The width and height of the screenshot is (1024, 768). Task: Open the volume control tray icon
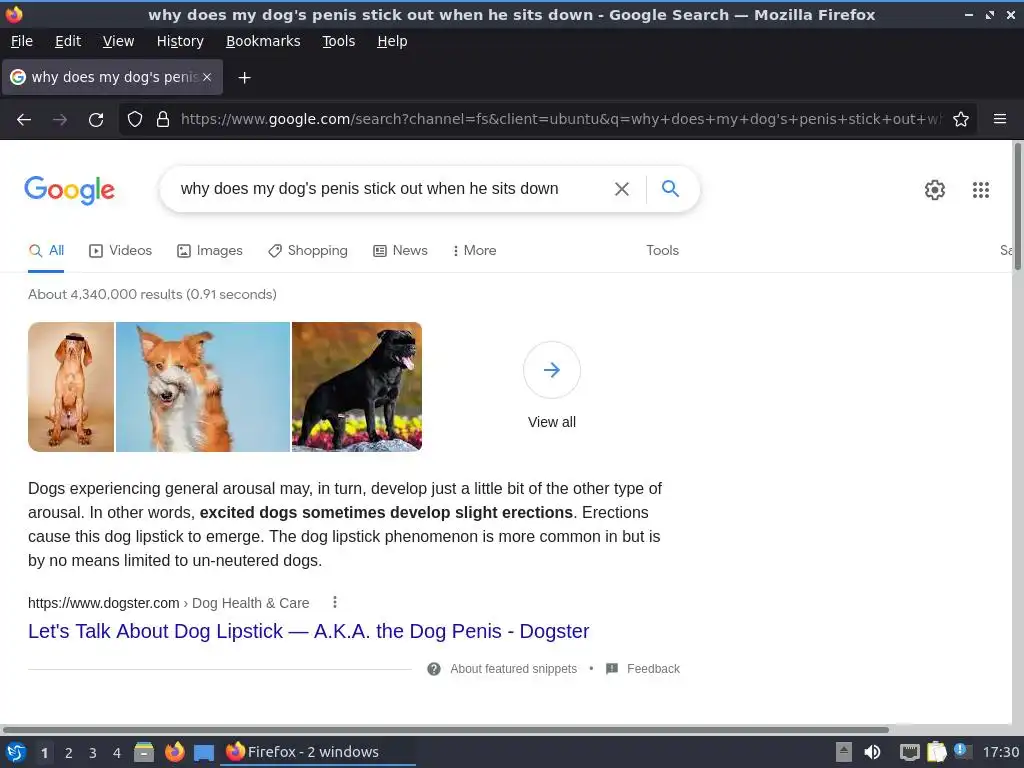872,752
